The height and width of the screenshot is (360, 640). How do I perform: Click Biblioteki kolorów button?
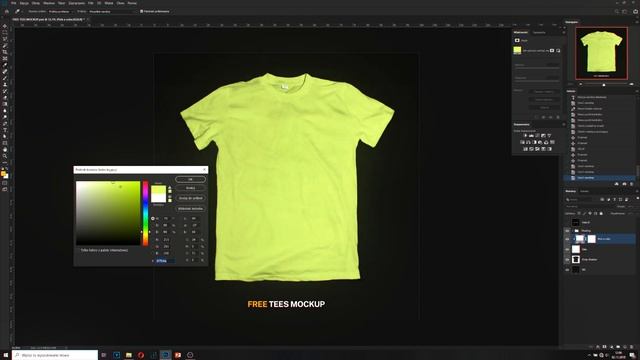point(190,209)
